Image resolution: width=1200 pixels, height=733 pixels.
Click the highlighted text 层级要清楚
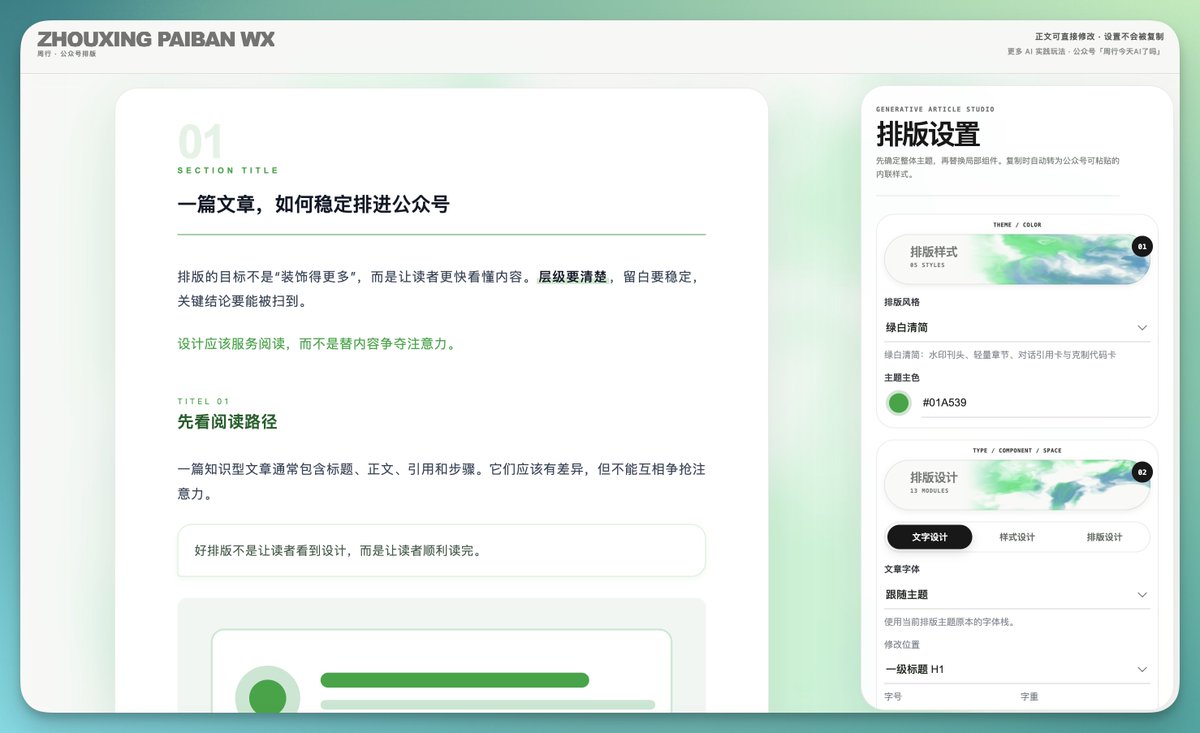tap(573, 277)
